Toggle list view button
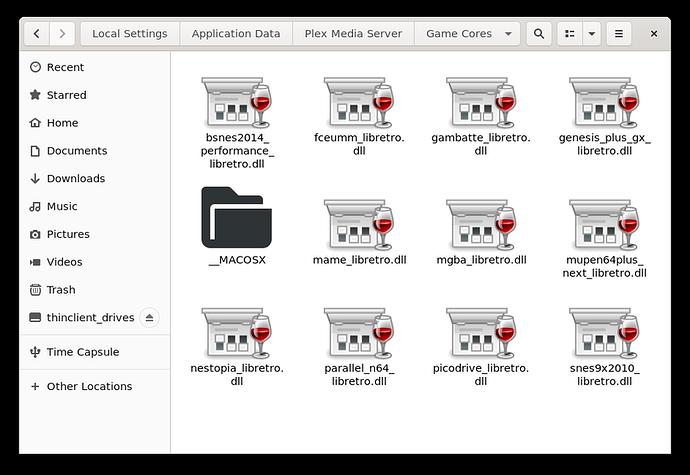The width and height of the screenshot is (690, 475). [570, 34]
